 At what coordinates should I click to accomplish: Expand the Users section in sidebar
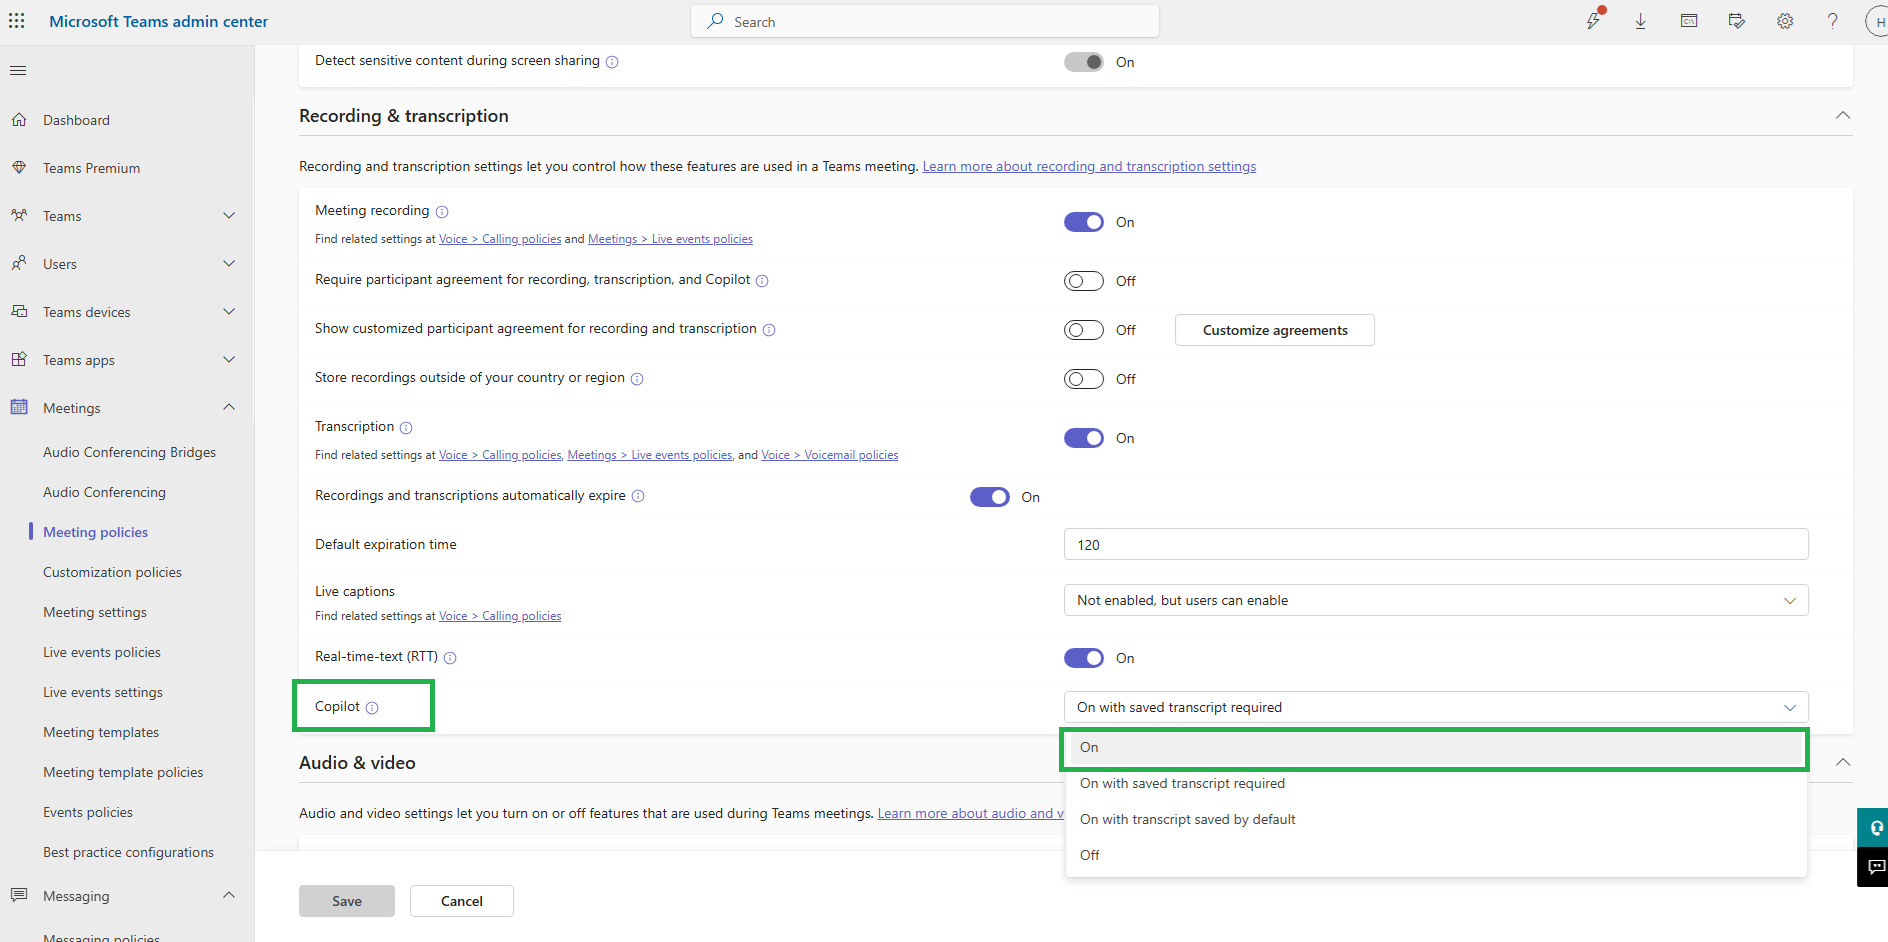[229, 264]
